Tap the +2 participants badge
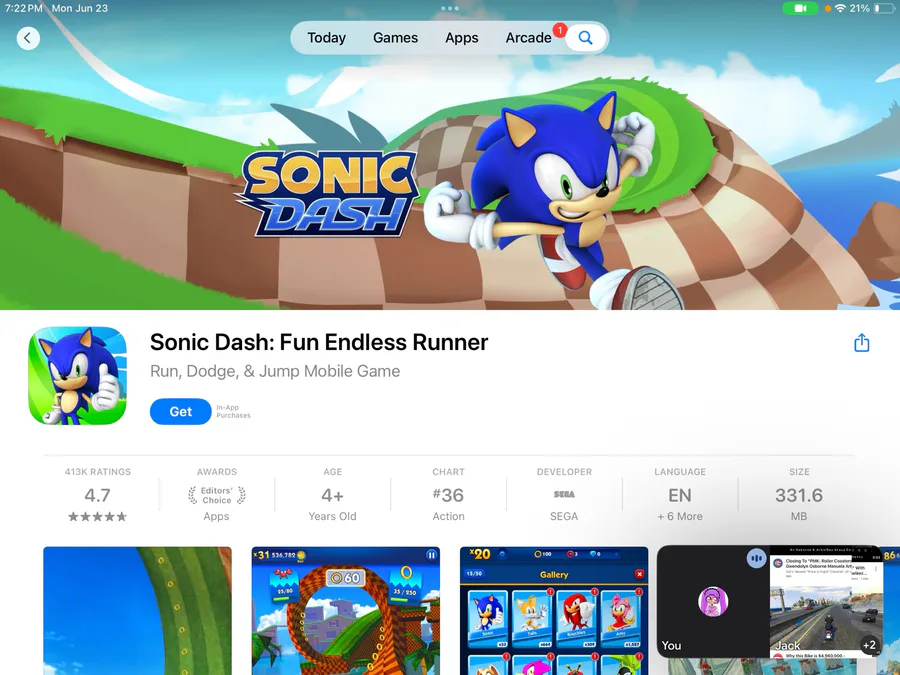Screen dimensions: 900x675 point(870,645)
